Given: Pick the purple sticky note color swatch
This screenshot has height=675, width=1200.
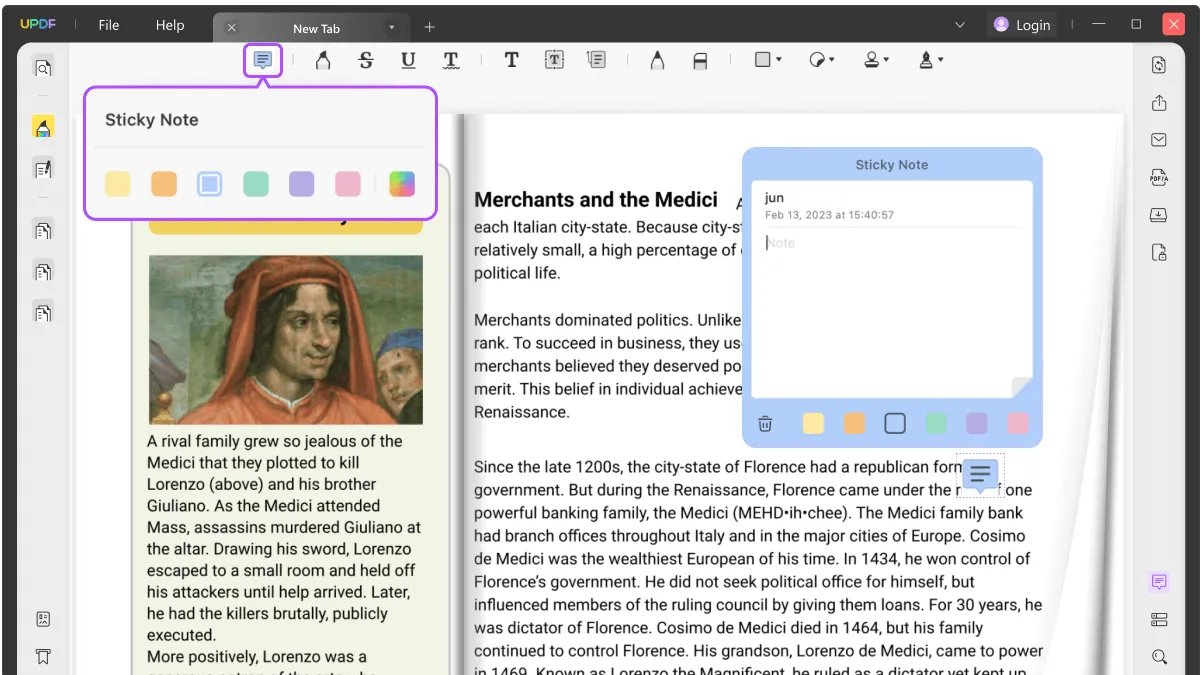Looking at the screenshot, I should [x=301, y=184].
